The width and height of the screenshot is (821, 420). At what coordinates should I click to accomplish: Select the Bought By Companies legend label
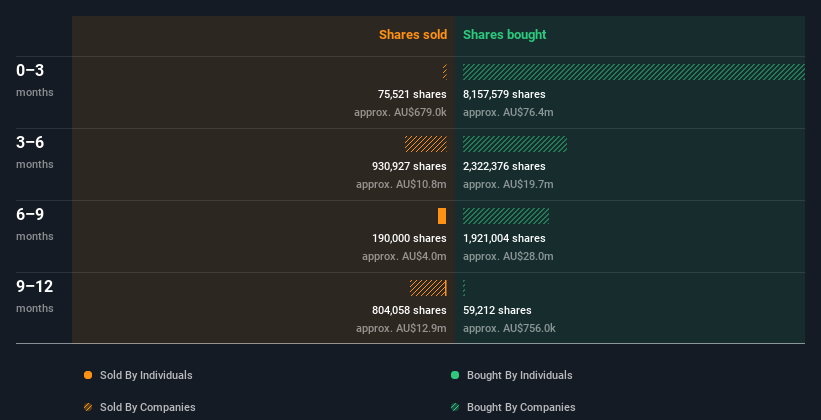(x=521, y=407)
